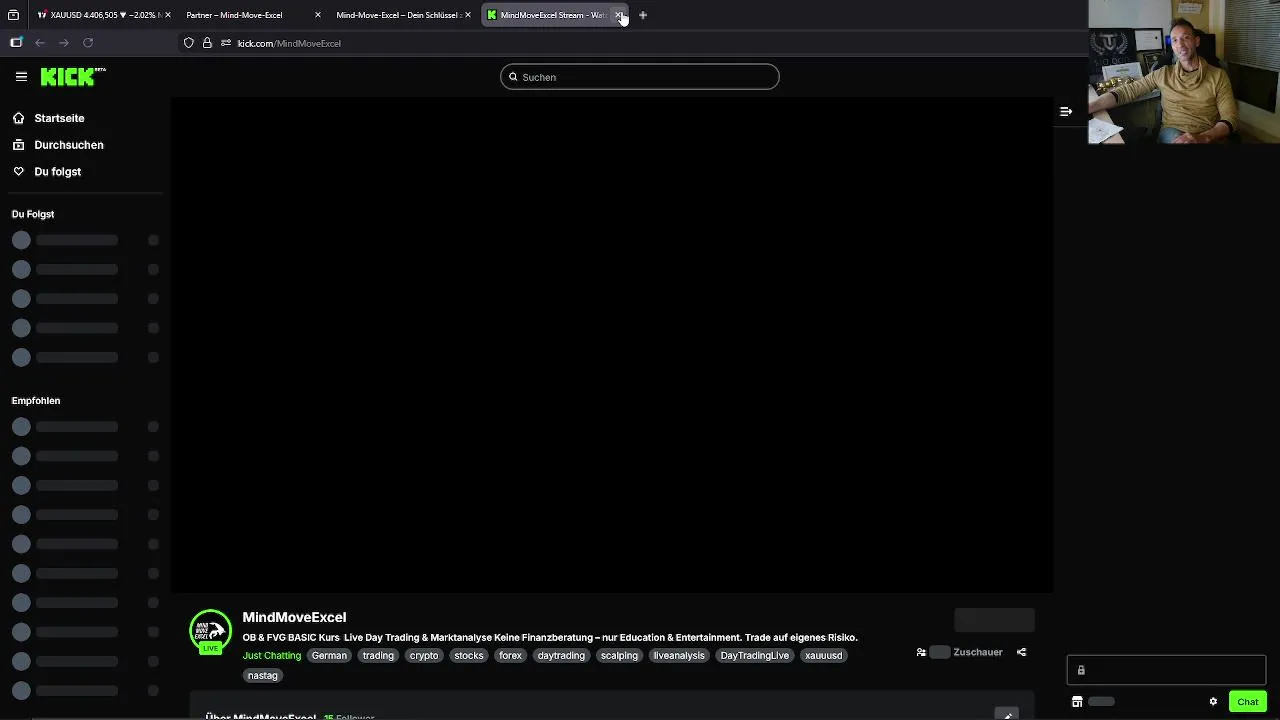1280x720 pixels.
Task: Close the XAUUSD tab
Action: coord(168,15)
